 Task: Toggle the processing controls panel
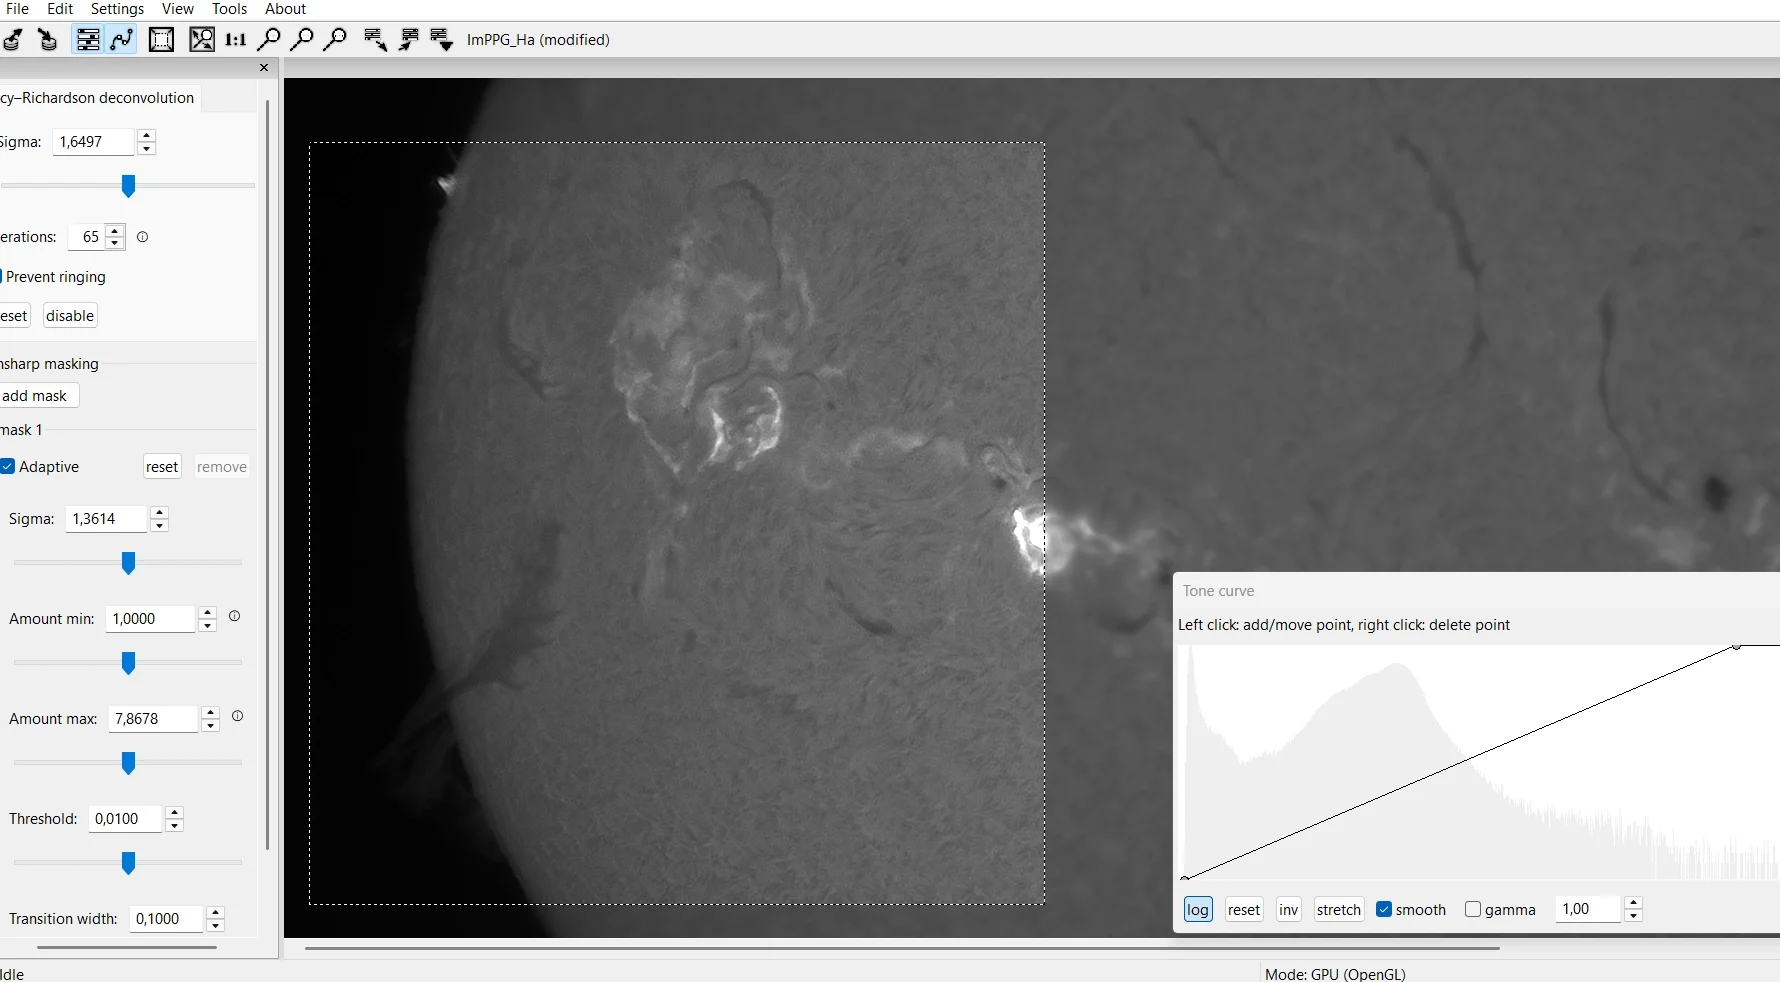tap(88, 40)
